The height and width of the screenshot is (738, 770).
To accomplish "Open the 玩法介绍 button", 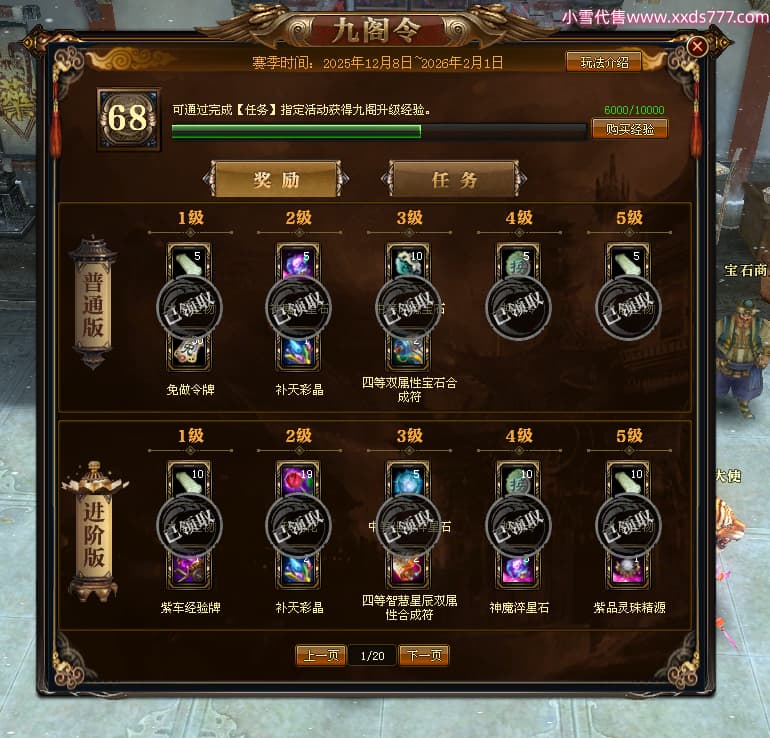I will (x=604, y=62).
